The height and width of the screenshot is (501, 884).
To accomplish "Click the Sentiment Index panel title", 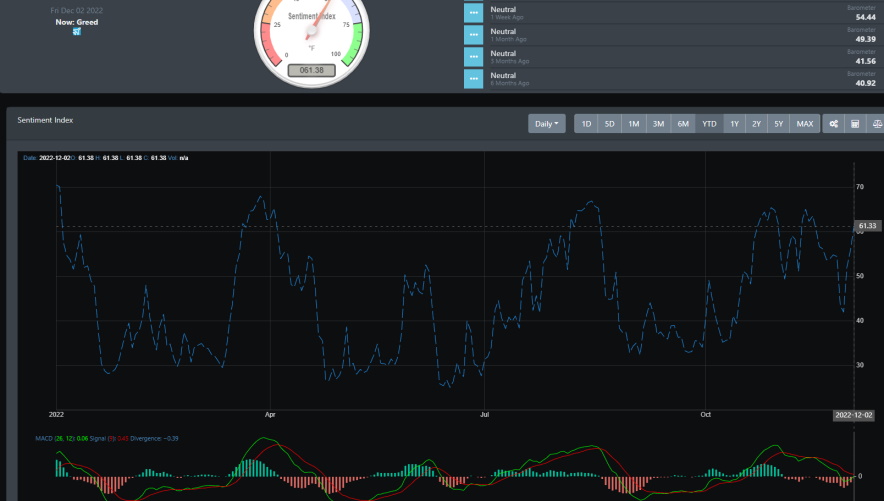I will pos(45,120).
